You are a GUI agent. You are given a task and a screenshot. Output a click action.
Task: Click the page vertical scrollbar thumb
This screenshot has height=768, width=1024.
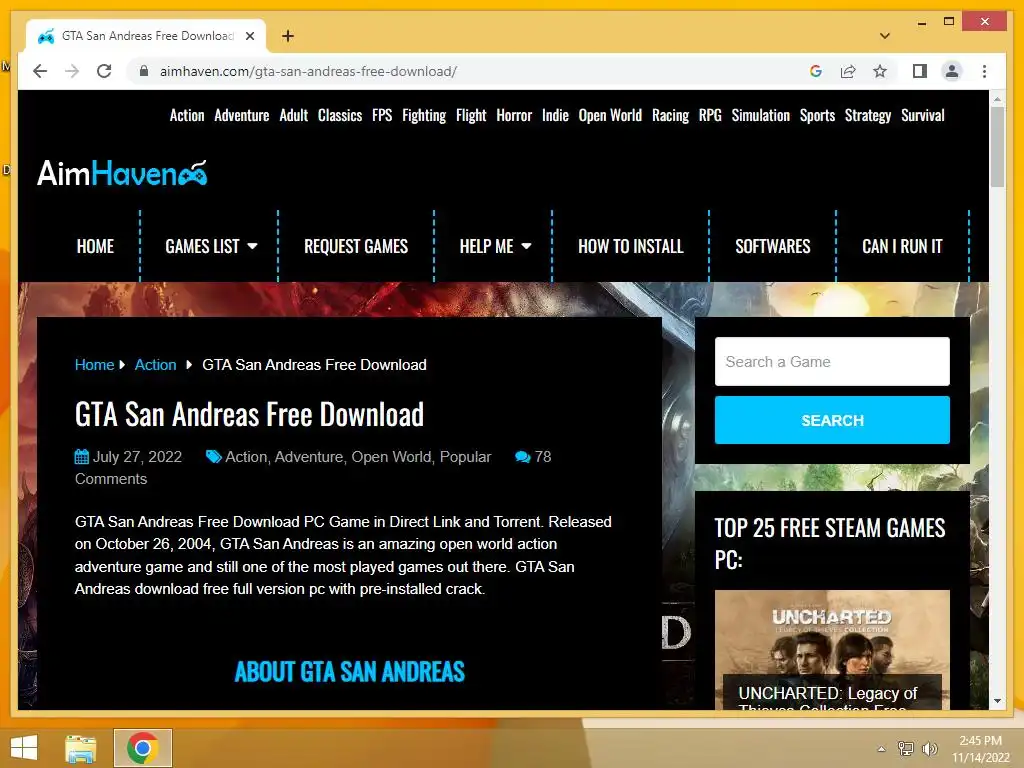coord(997,147)
